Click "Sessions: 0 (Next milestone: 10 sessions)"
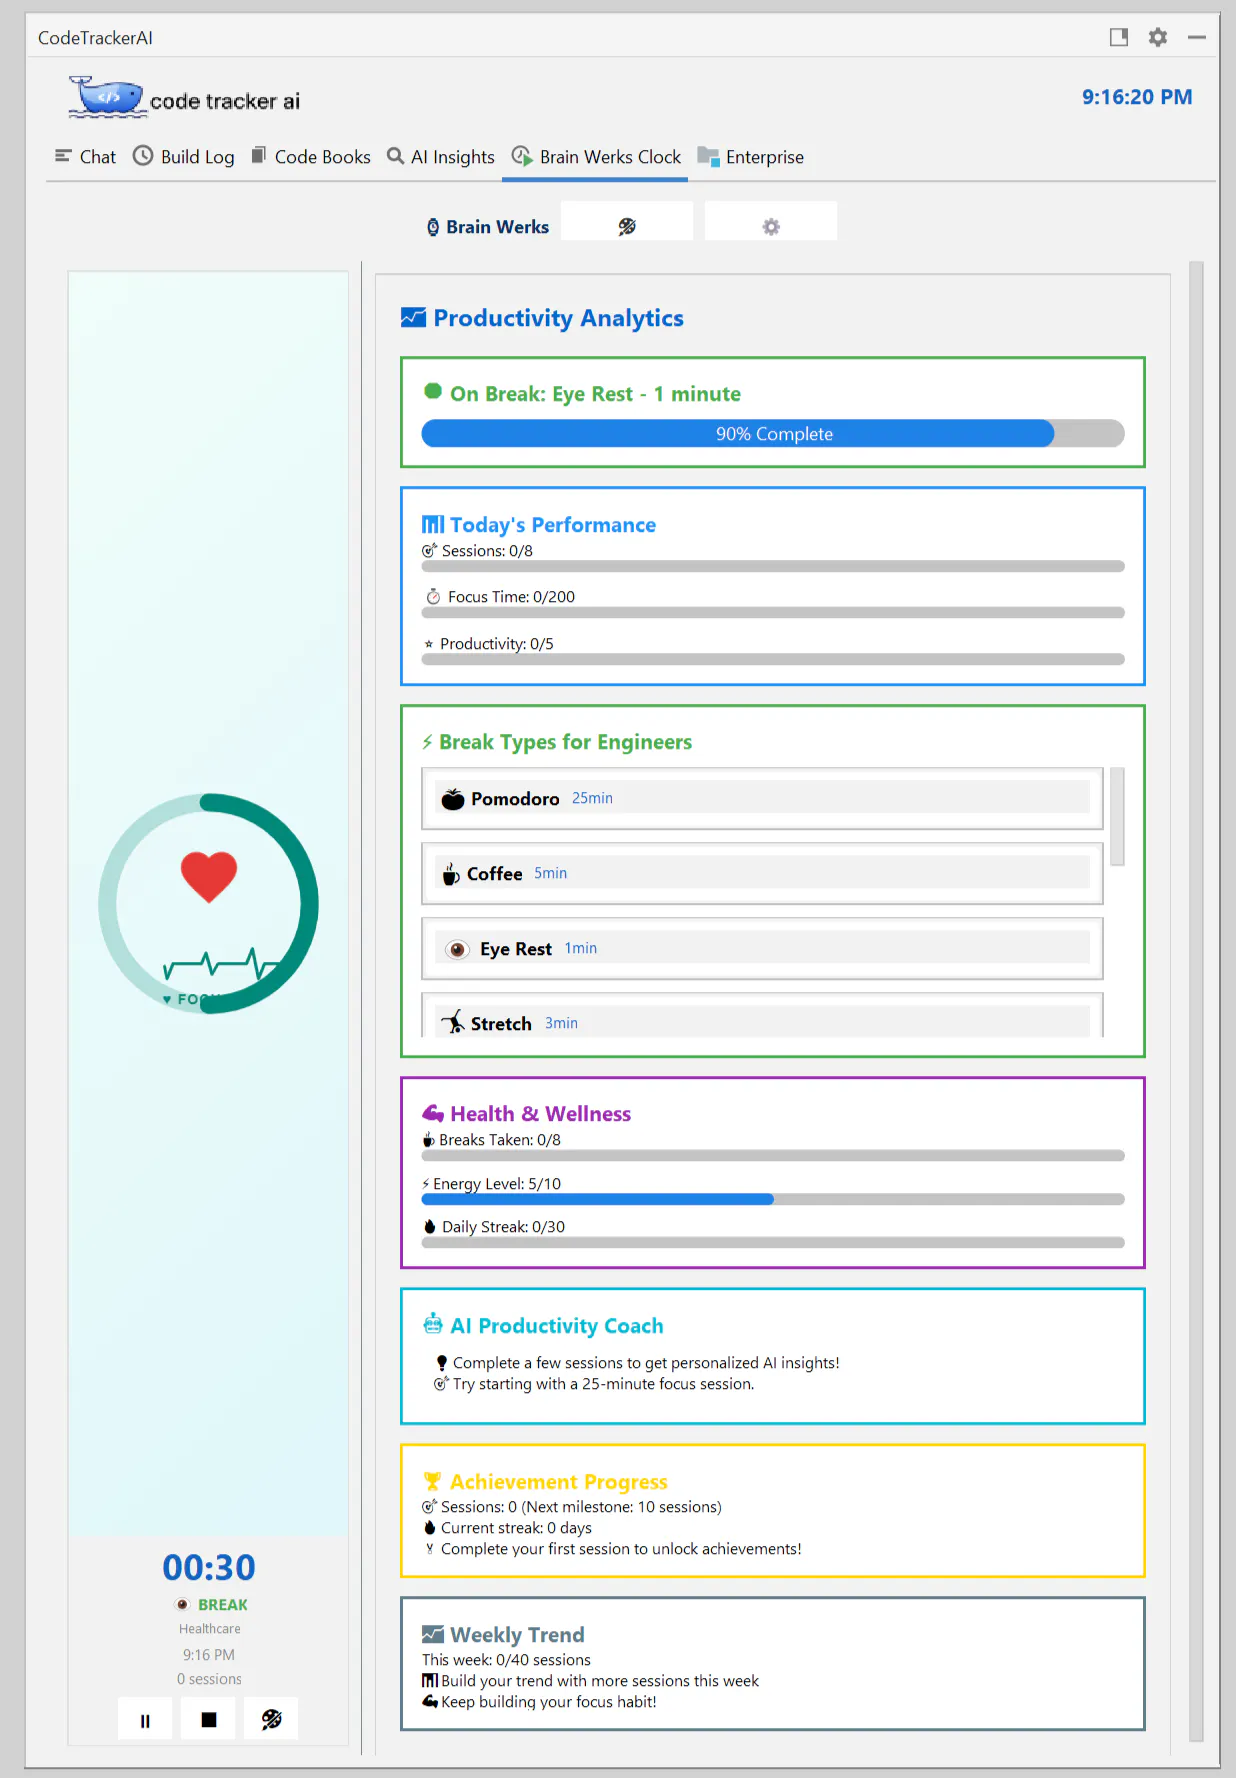 click(x=581, y=1507)
